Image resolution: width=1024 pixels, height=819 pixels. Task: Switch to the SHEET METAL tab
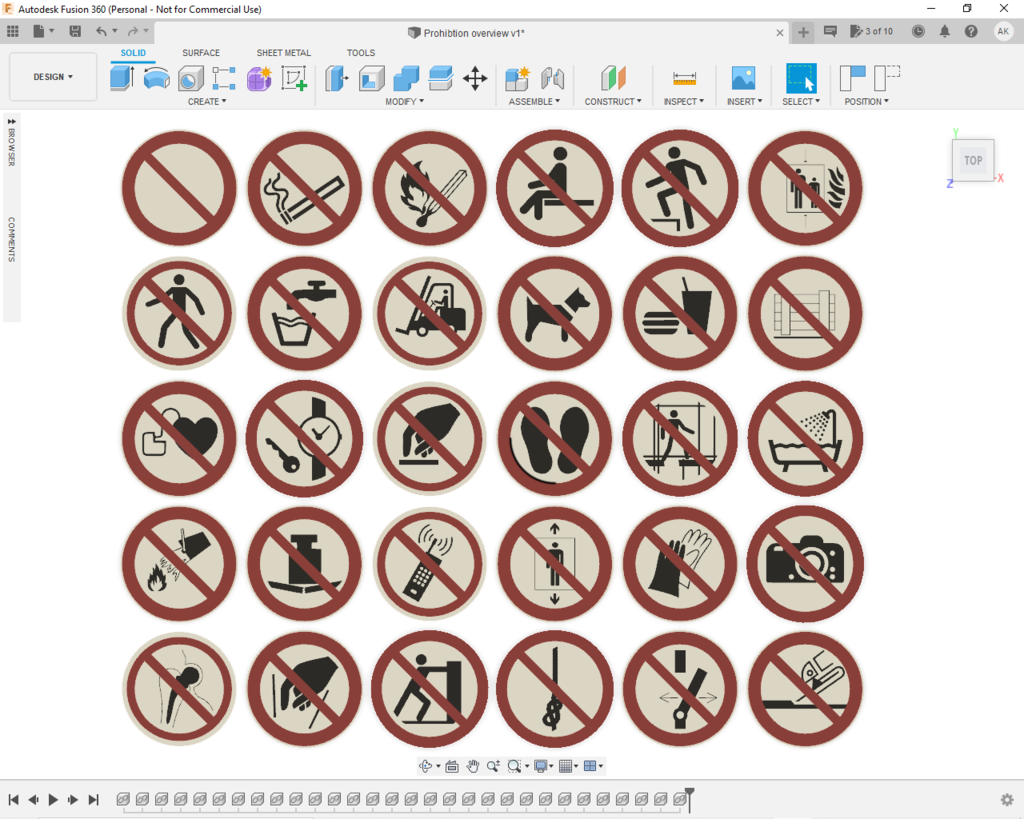click(283, 53)
